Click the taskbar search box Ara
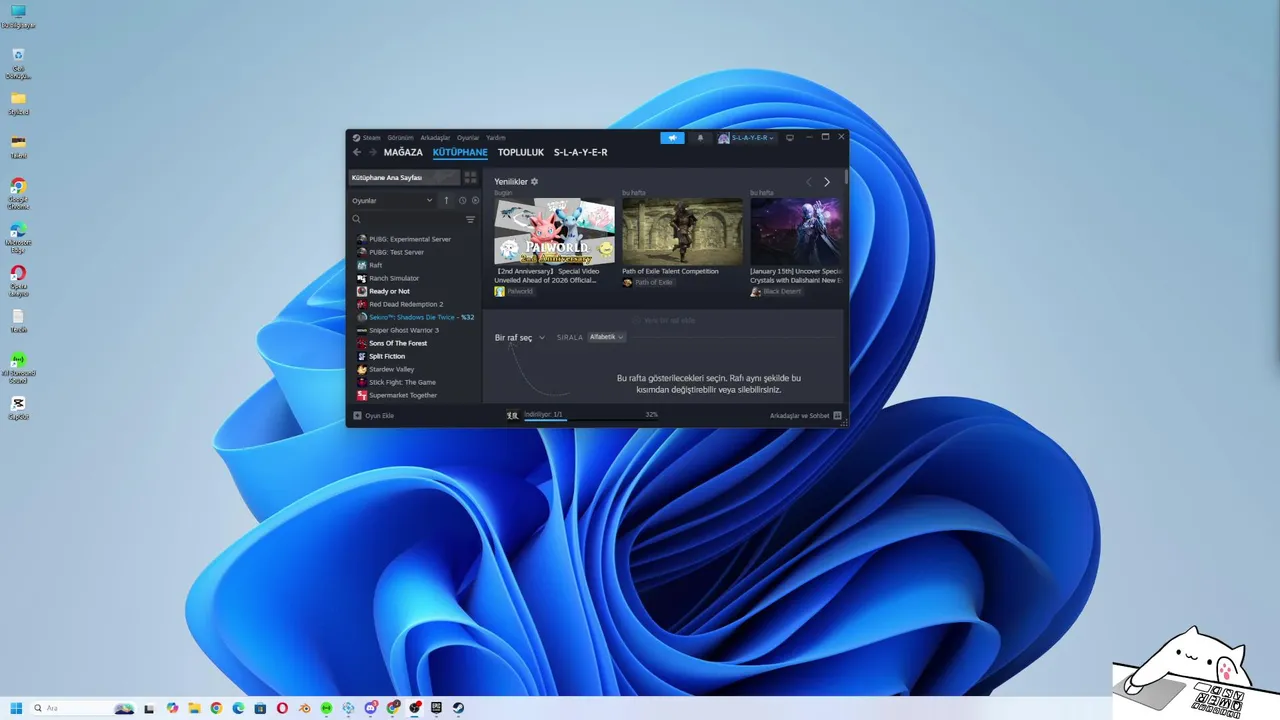This screenshot has height=720, width=1280. 84,708
